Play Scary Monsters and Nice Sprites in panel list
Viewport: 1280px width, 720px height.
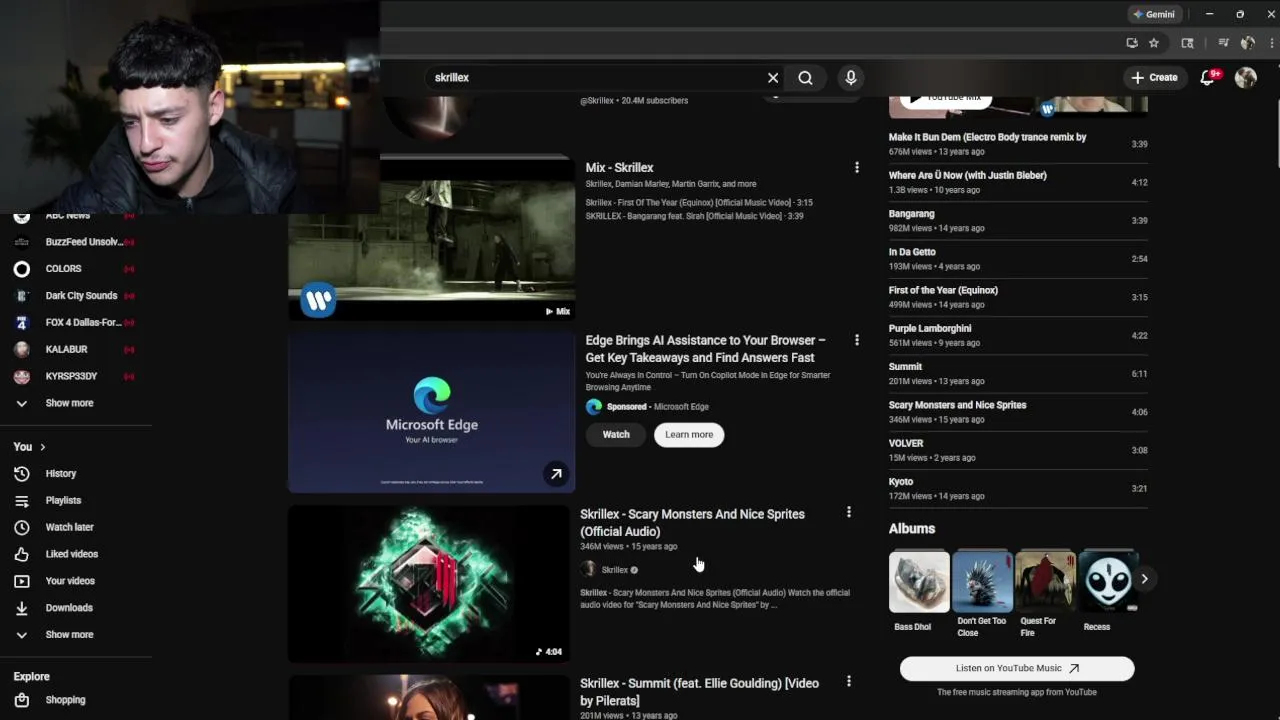[1018, 412]
